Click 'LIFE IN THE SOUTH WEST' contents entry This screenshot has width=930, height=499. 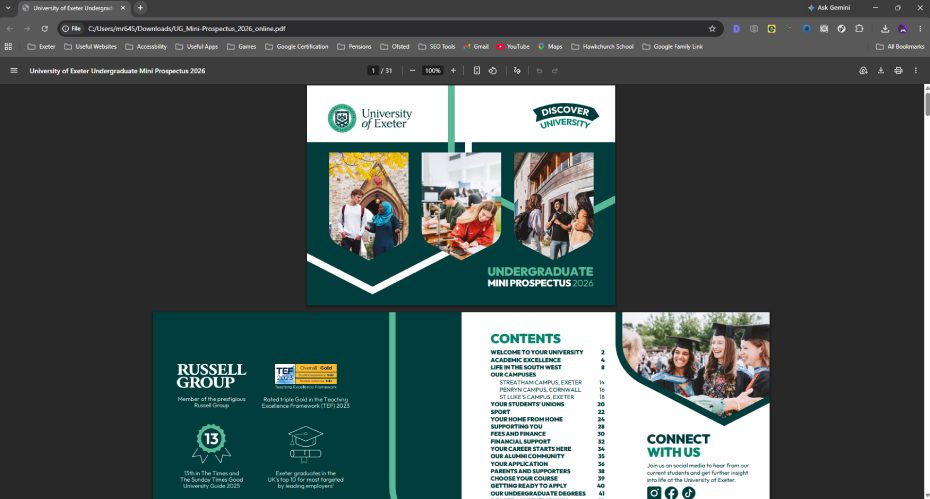(x=526, y=367)
